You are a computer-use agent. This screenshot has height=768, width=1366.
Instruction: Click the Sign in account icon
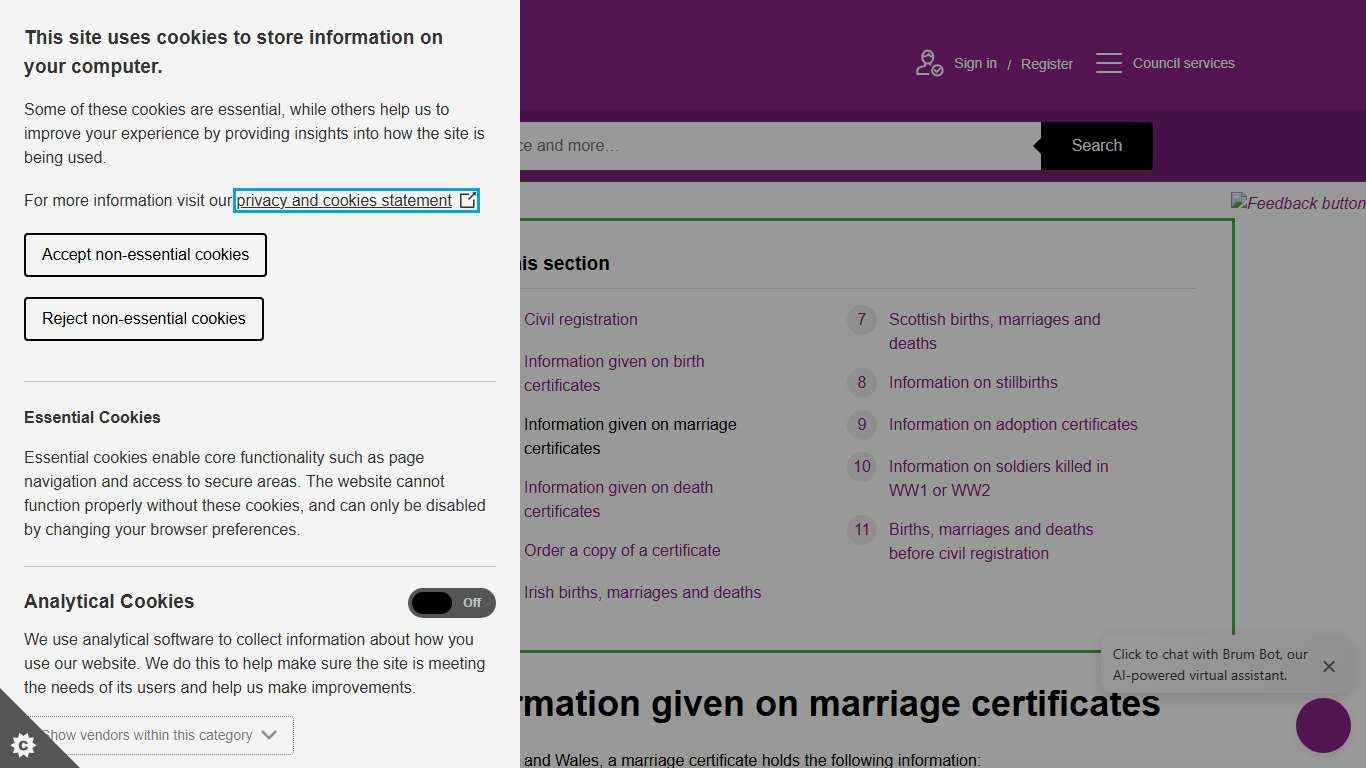(928, 62)
